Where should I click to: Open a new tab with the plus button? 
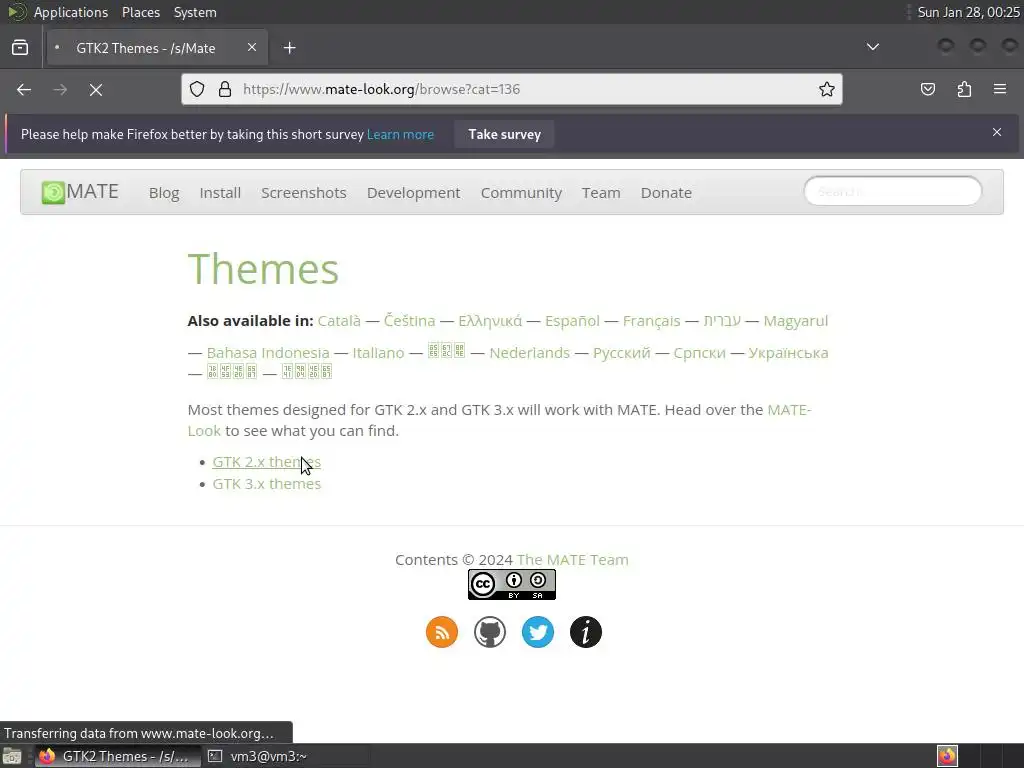click(289, 48)
